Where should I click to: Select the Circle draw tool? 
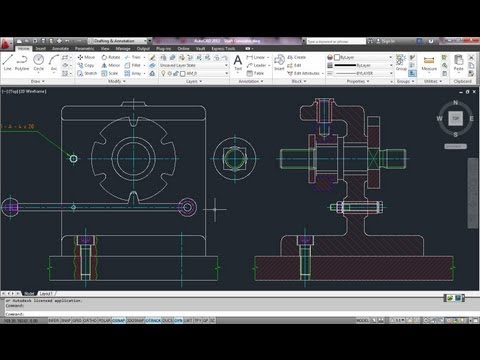click(x=39, y=63)
